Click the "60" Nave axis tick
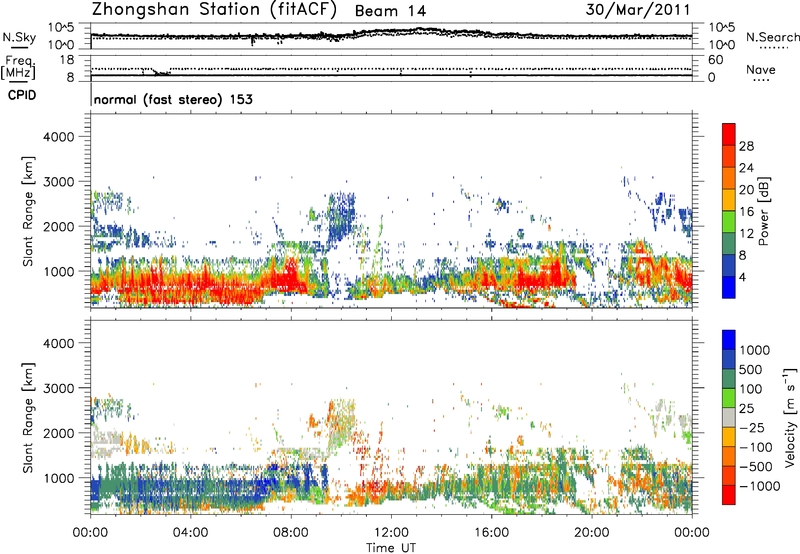The height and width of the screenshot is (554, 800). [716, 60]
